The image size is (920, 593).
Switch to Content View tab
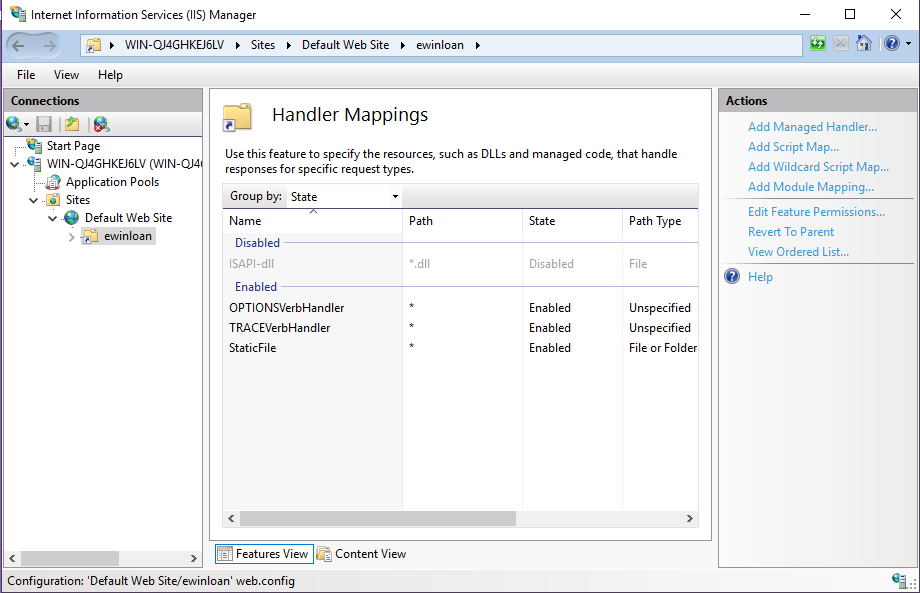point(361,554)
